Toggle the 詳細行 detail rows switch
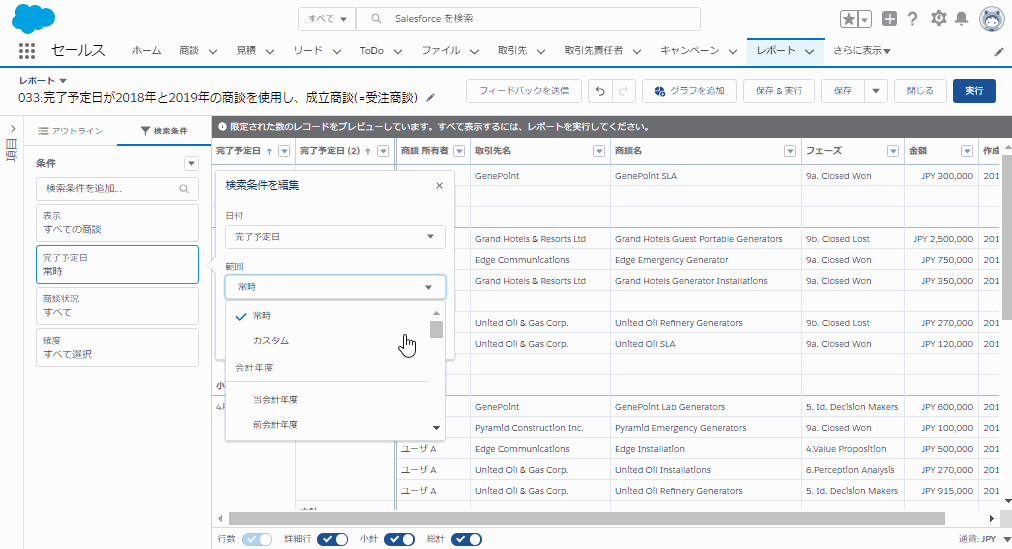Screen dimensions: 1012x549 click(332, 539)
